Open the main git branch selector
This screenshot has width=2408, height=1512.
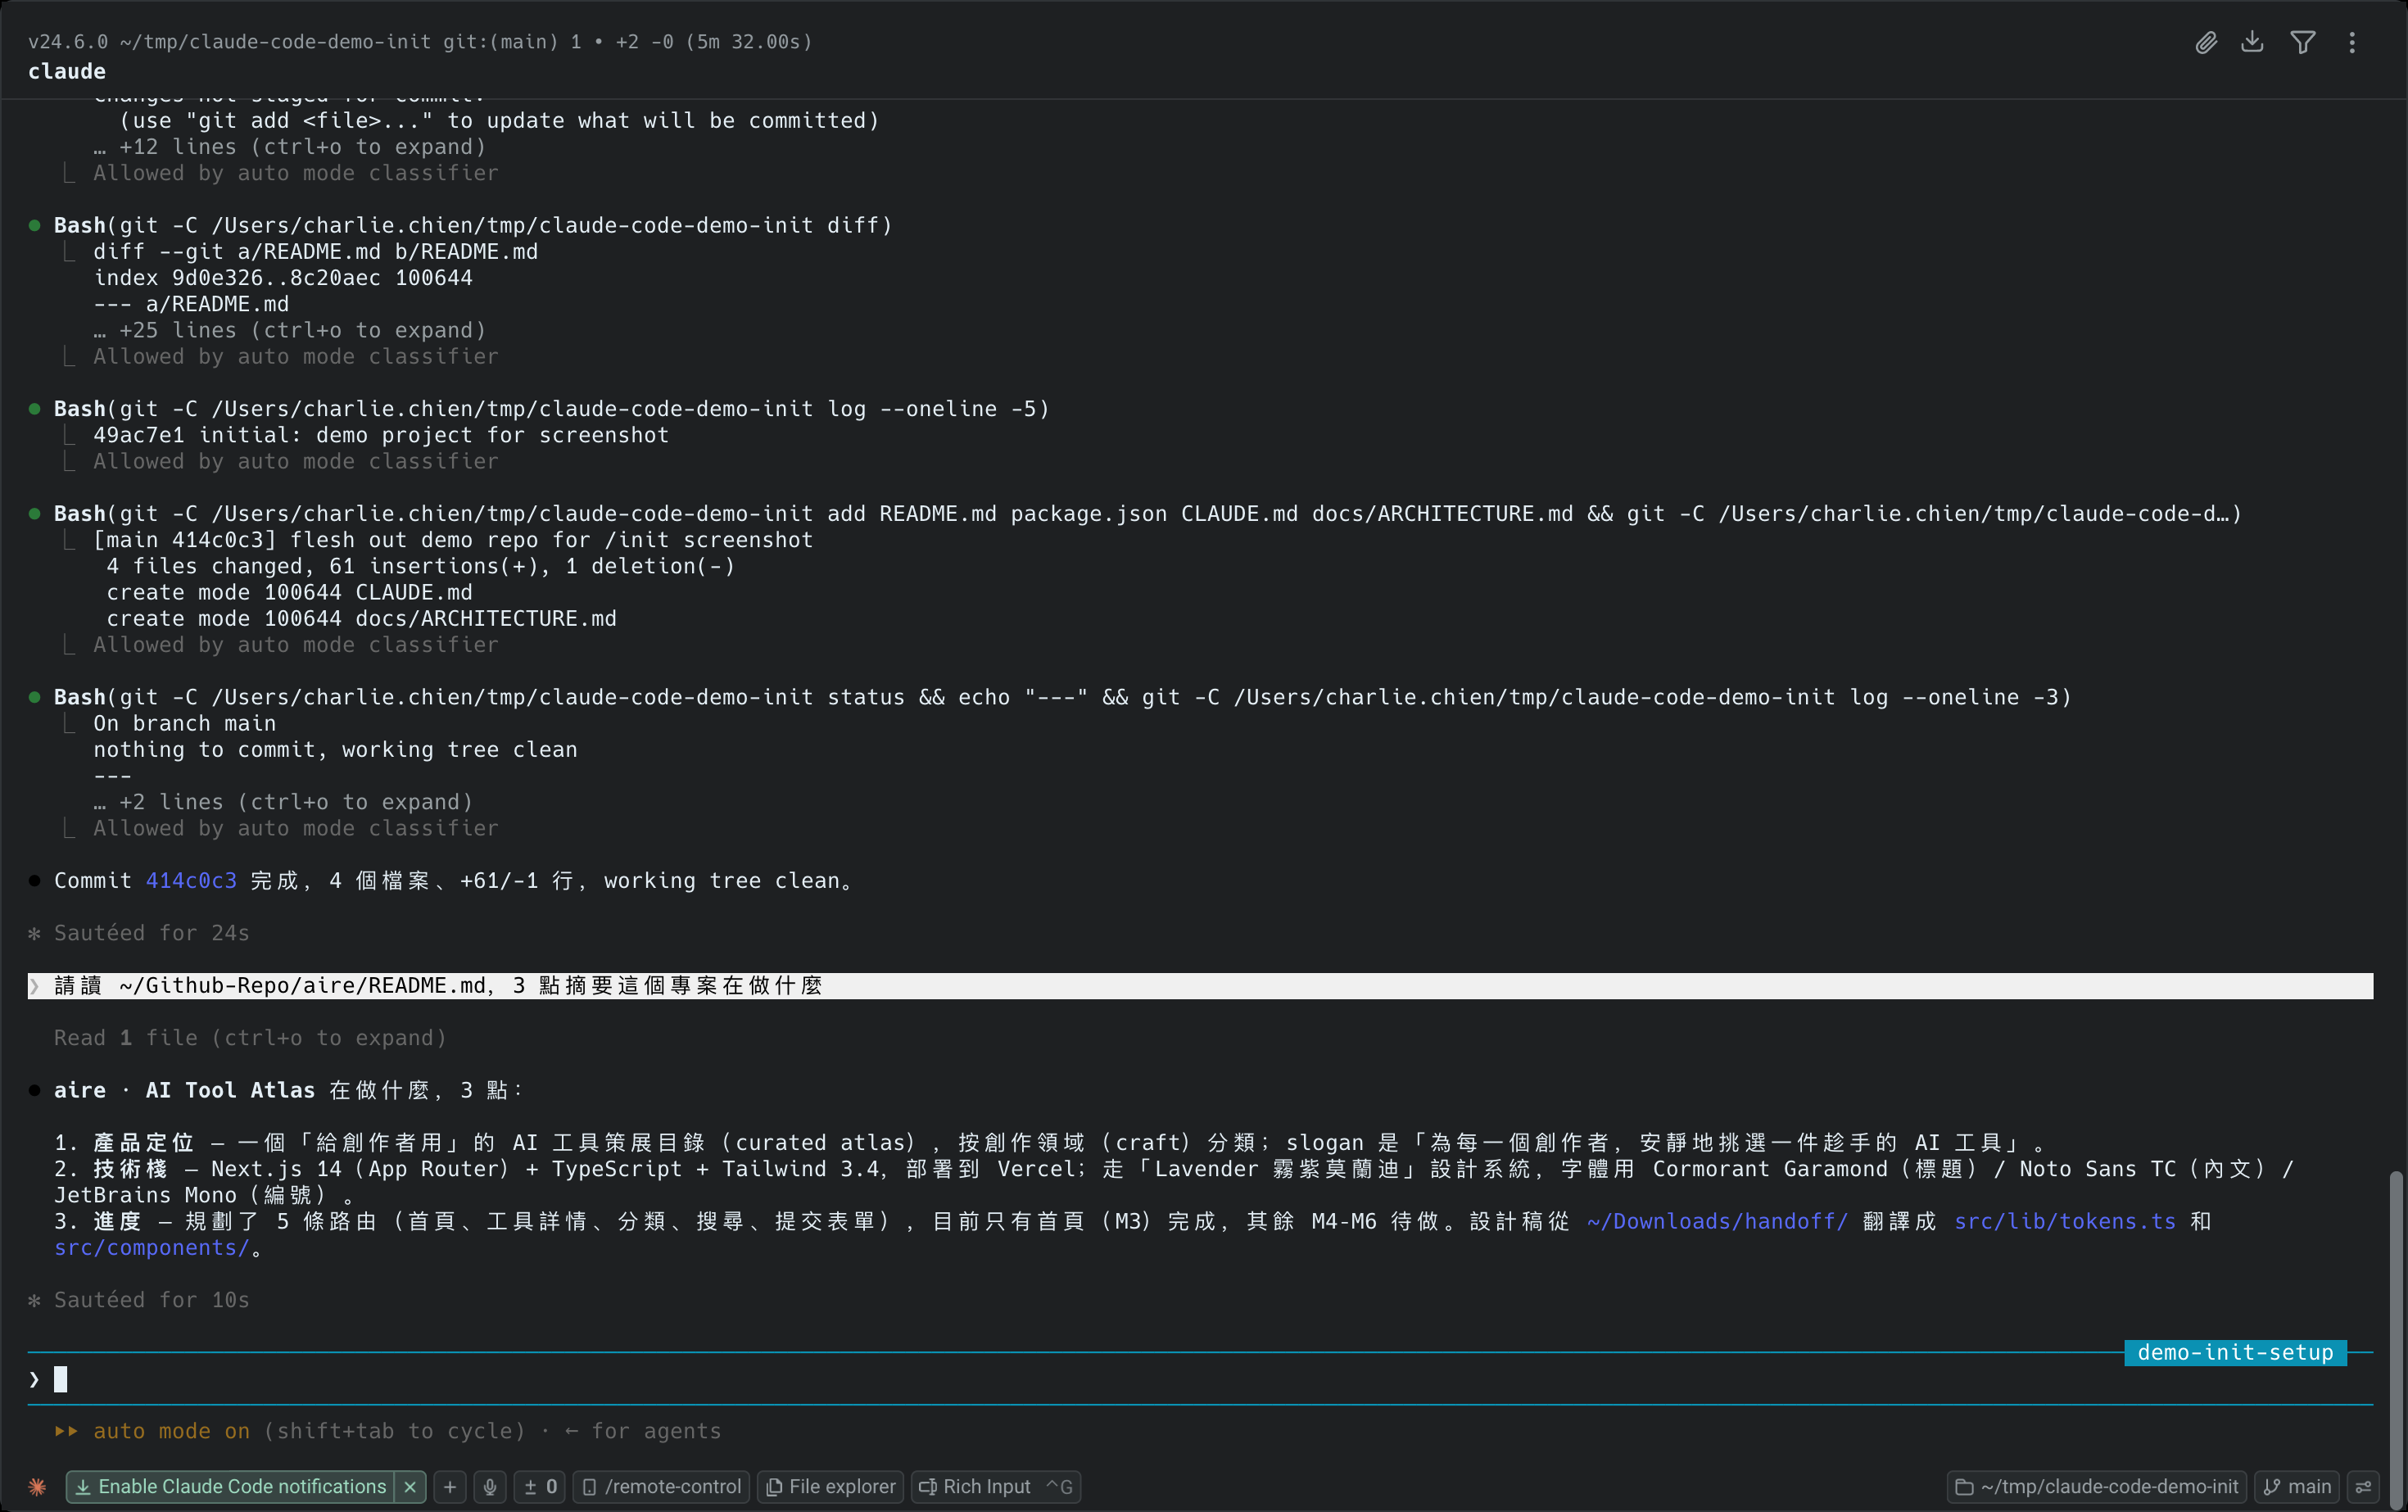click(x=2297, y=1487)
